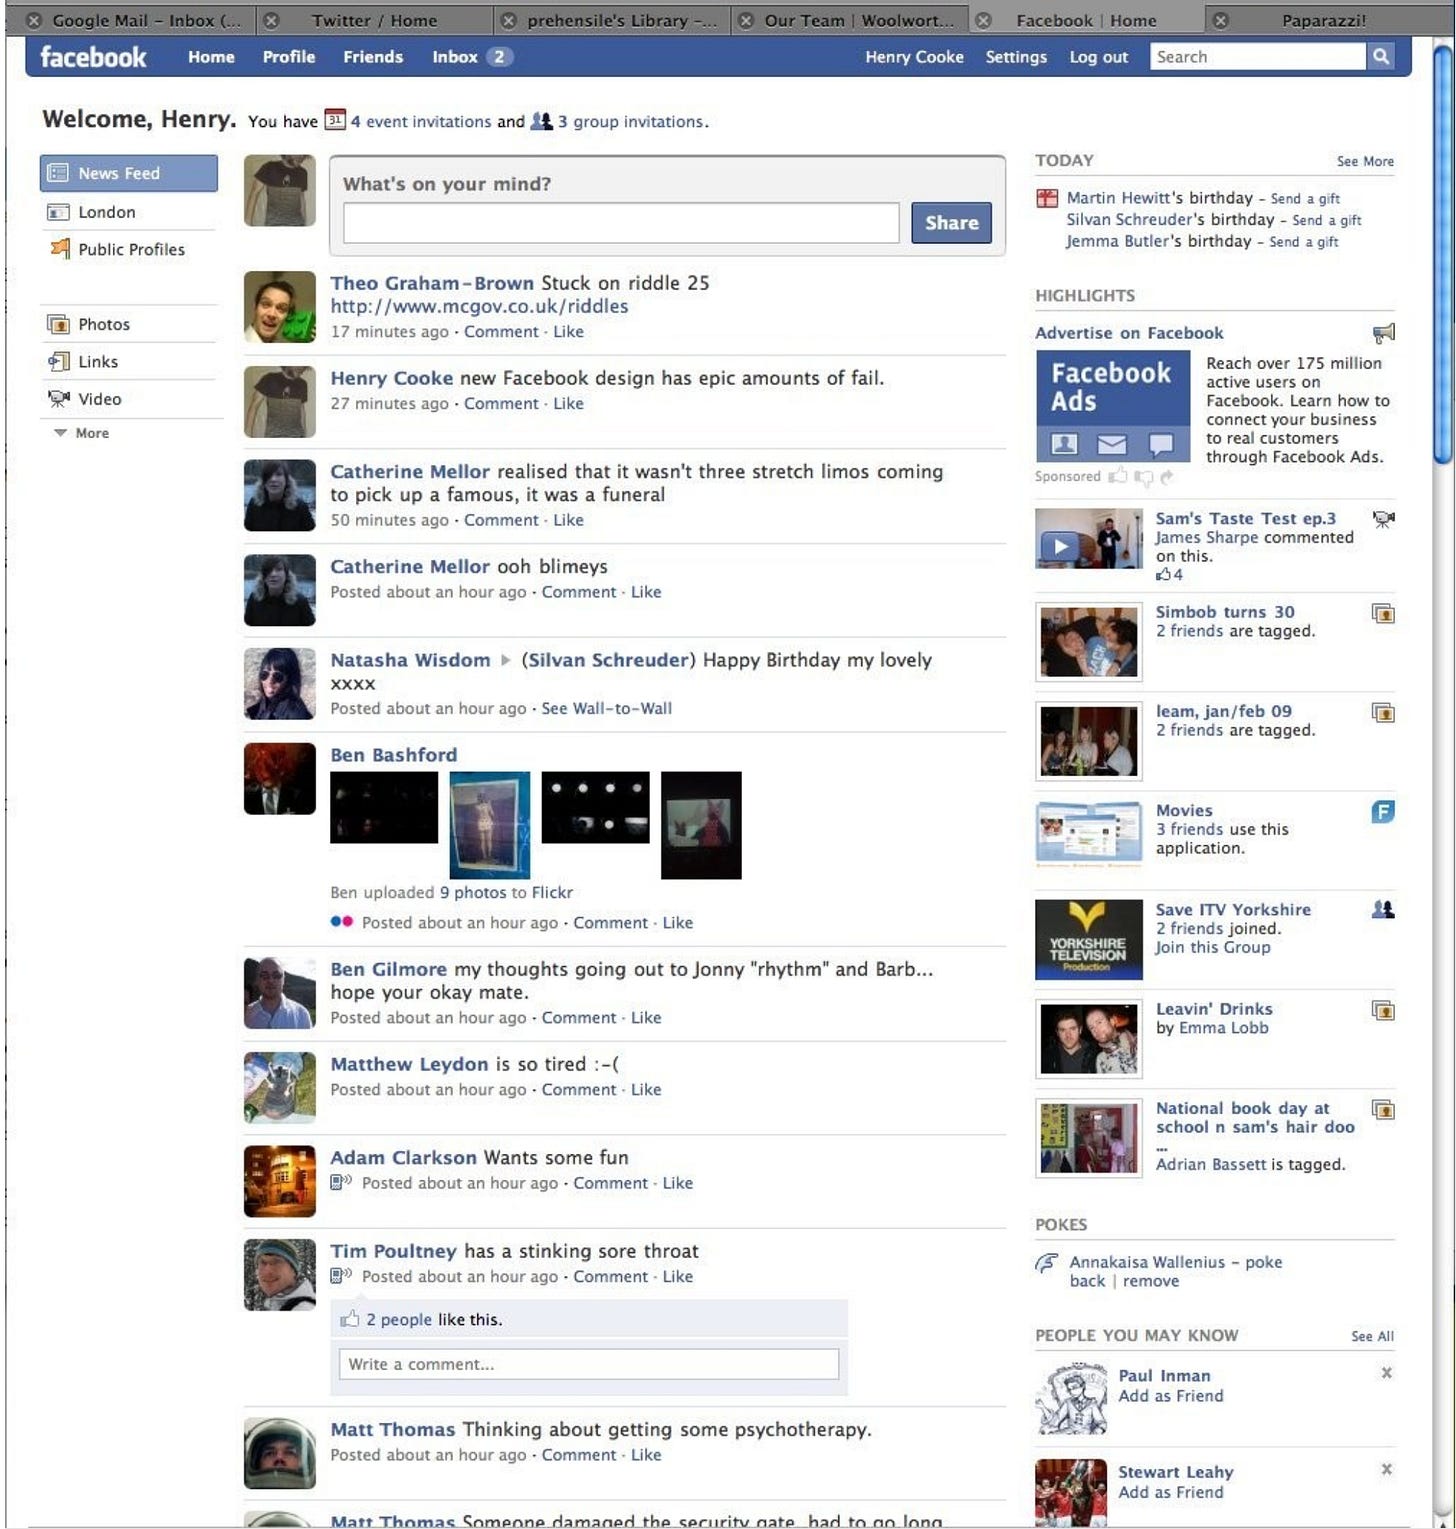Open Links from the sidebar icon
The height and width of the screenshot is (1529, 1456).
tap(58, 361)
